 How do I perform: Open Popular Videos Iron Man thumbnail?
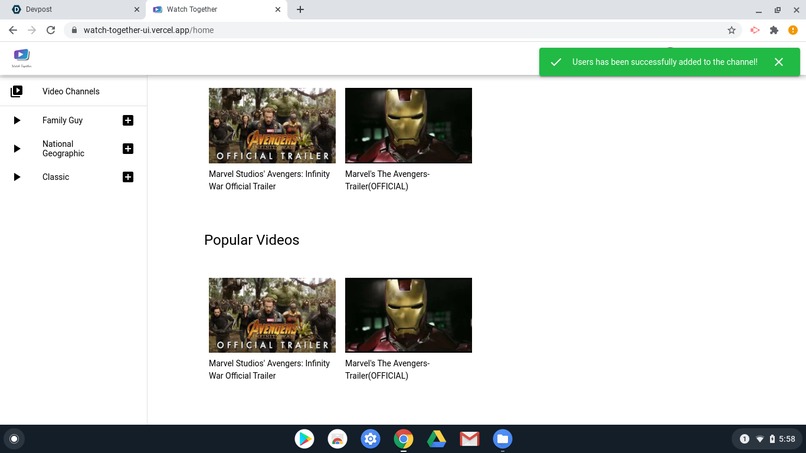408,315
